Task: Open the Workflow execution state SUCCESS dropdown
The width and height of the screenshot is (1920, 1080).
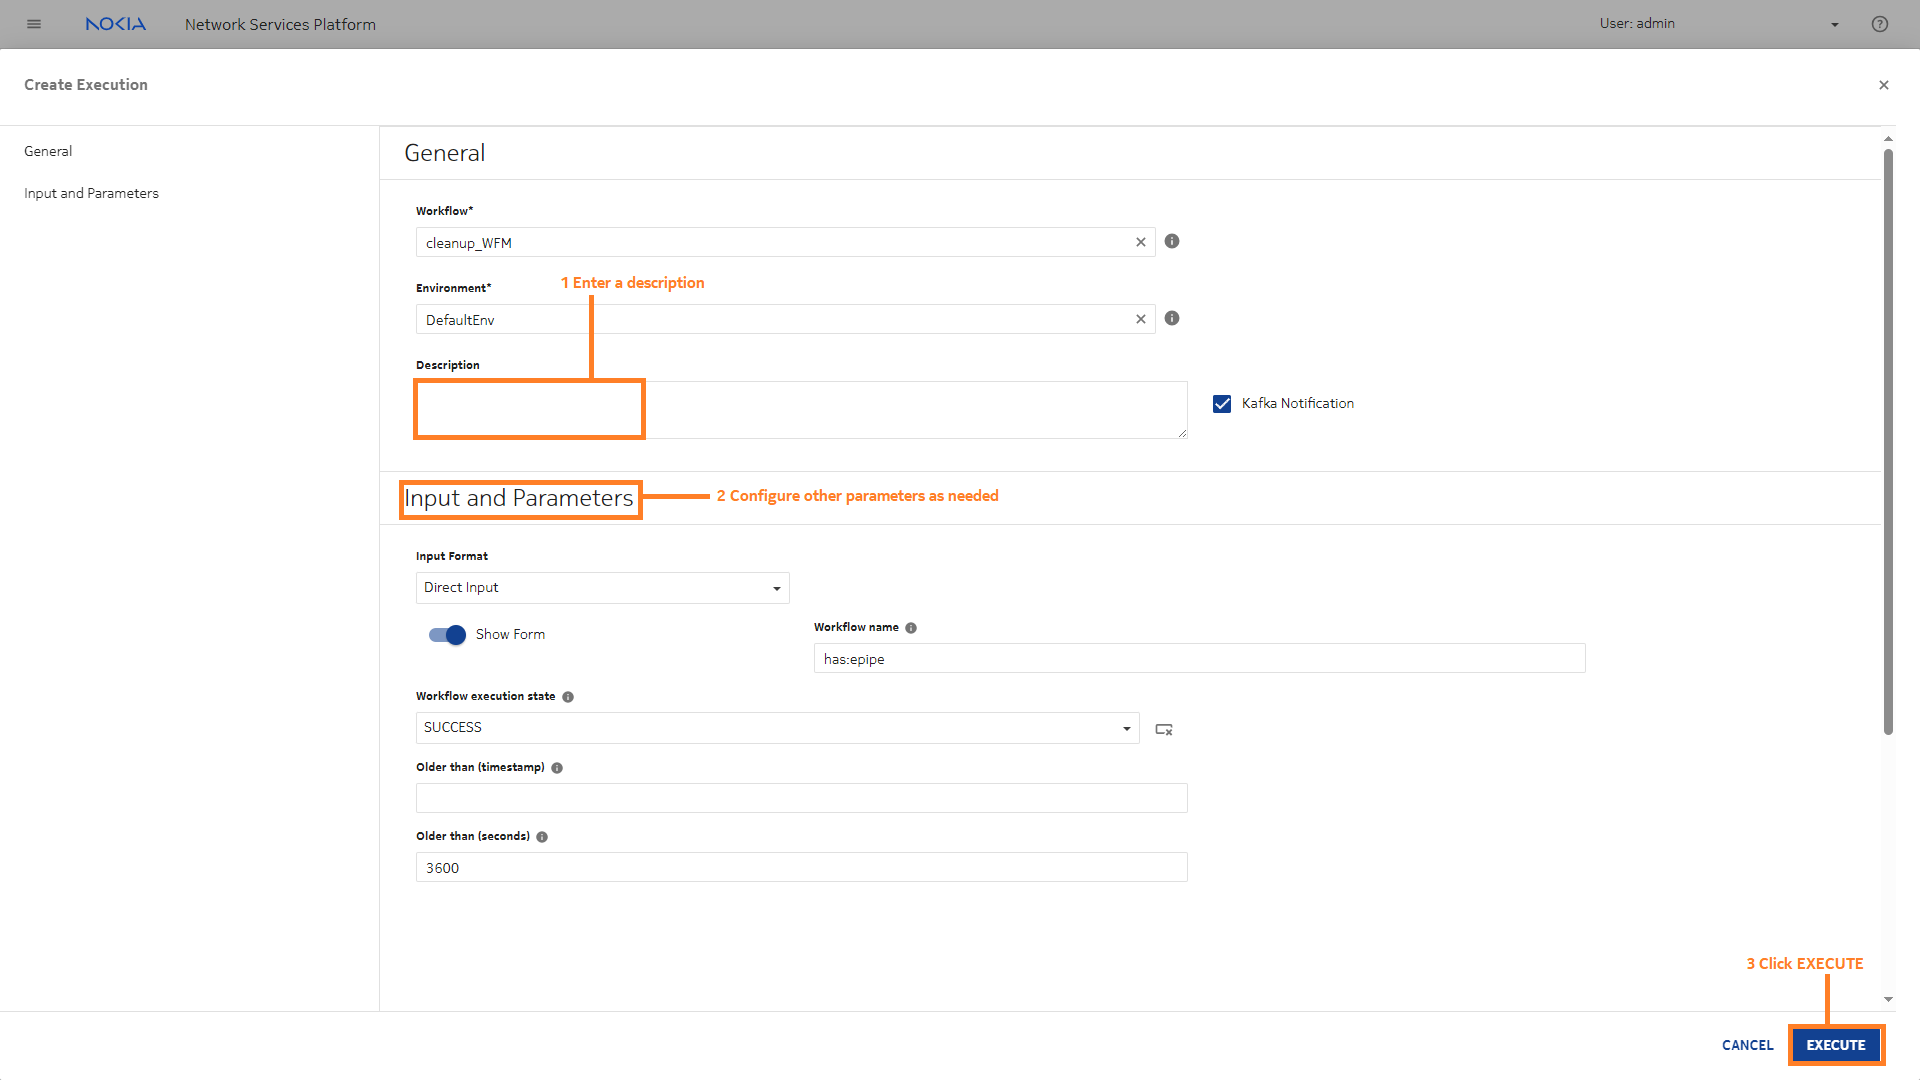Action: tap(778, 728)
